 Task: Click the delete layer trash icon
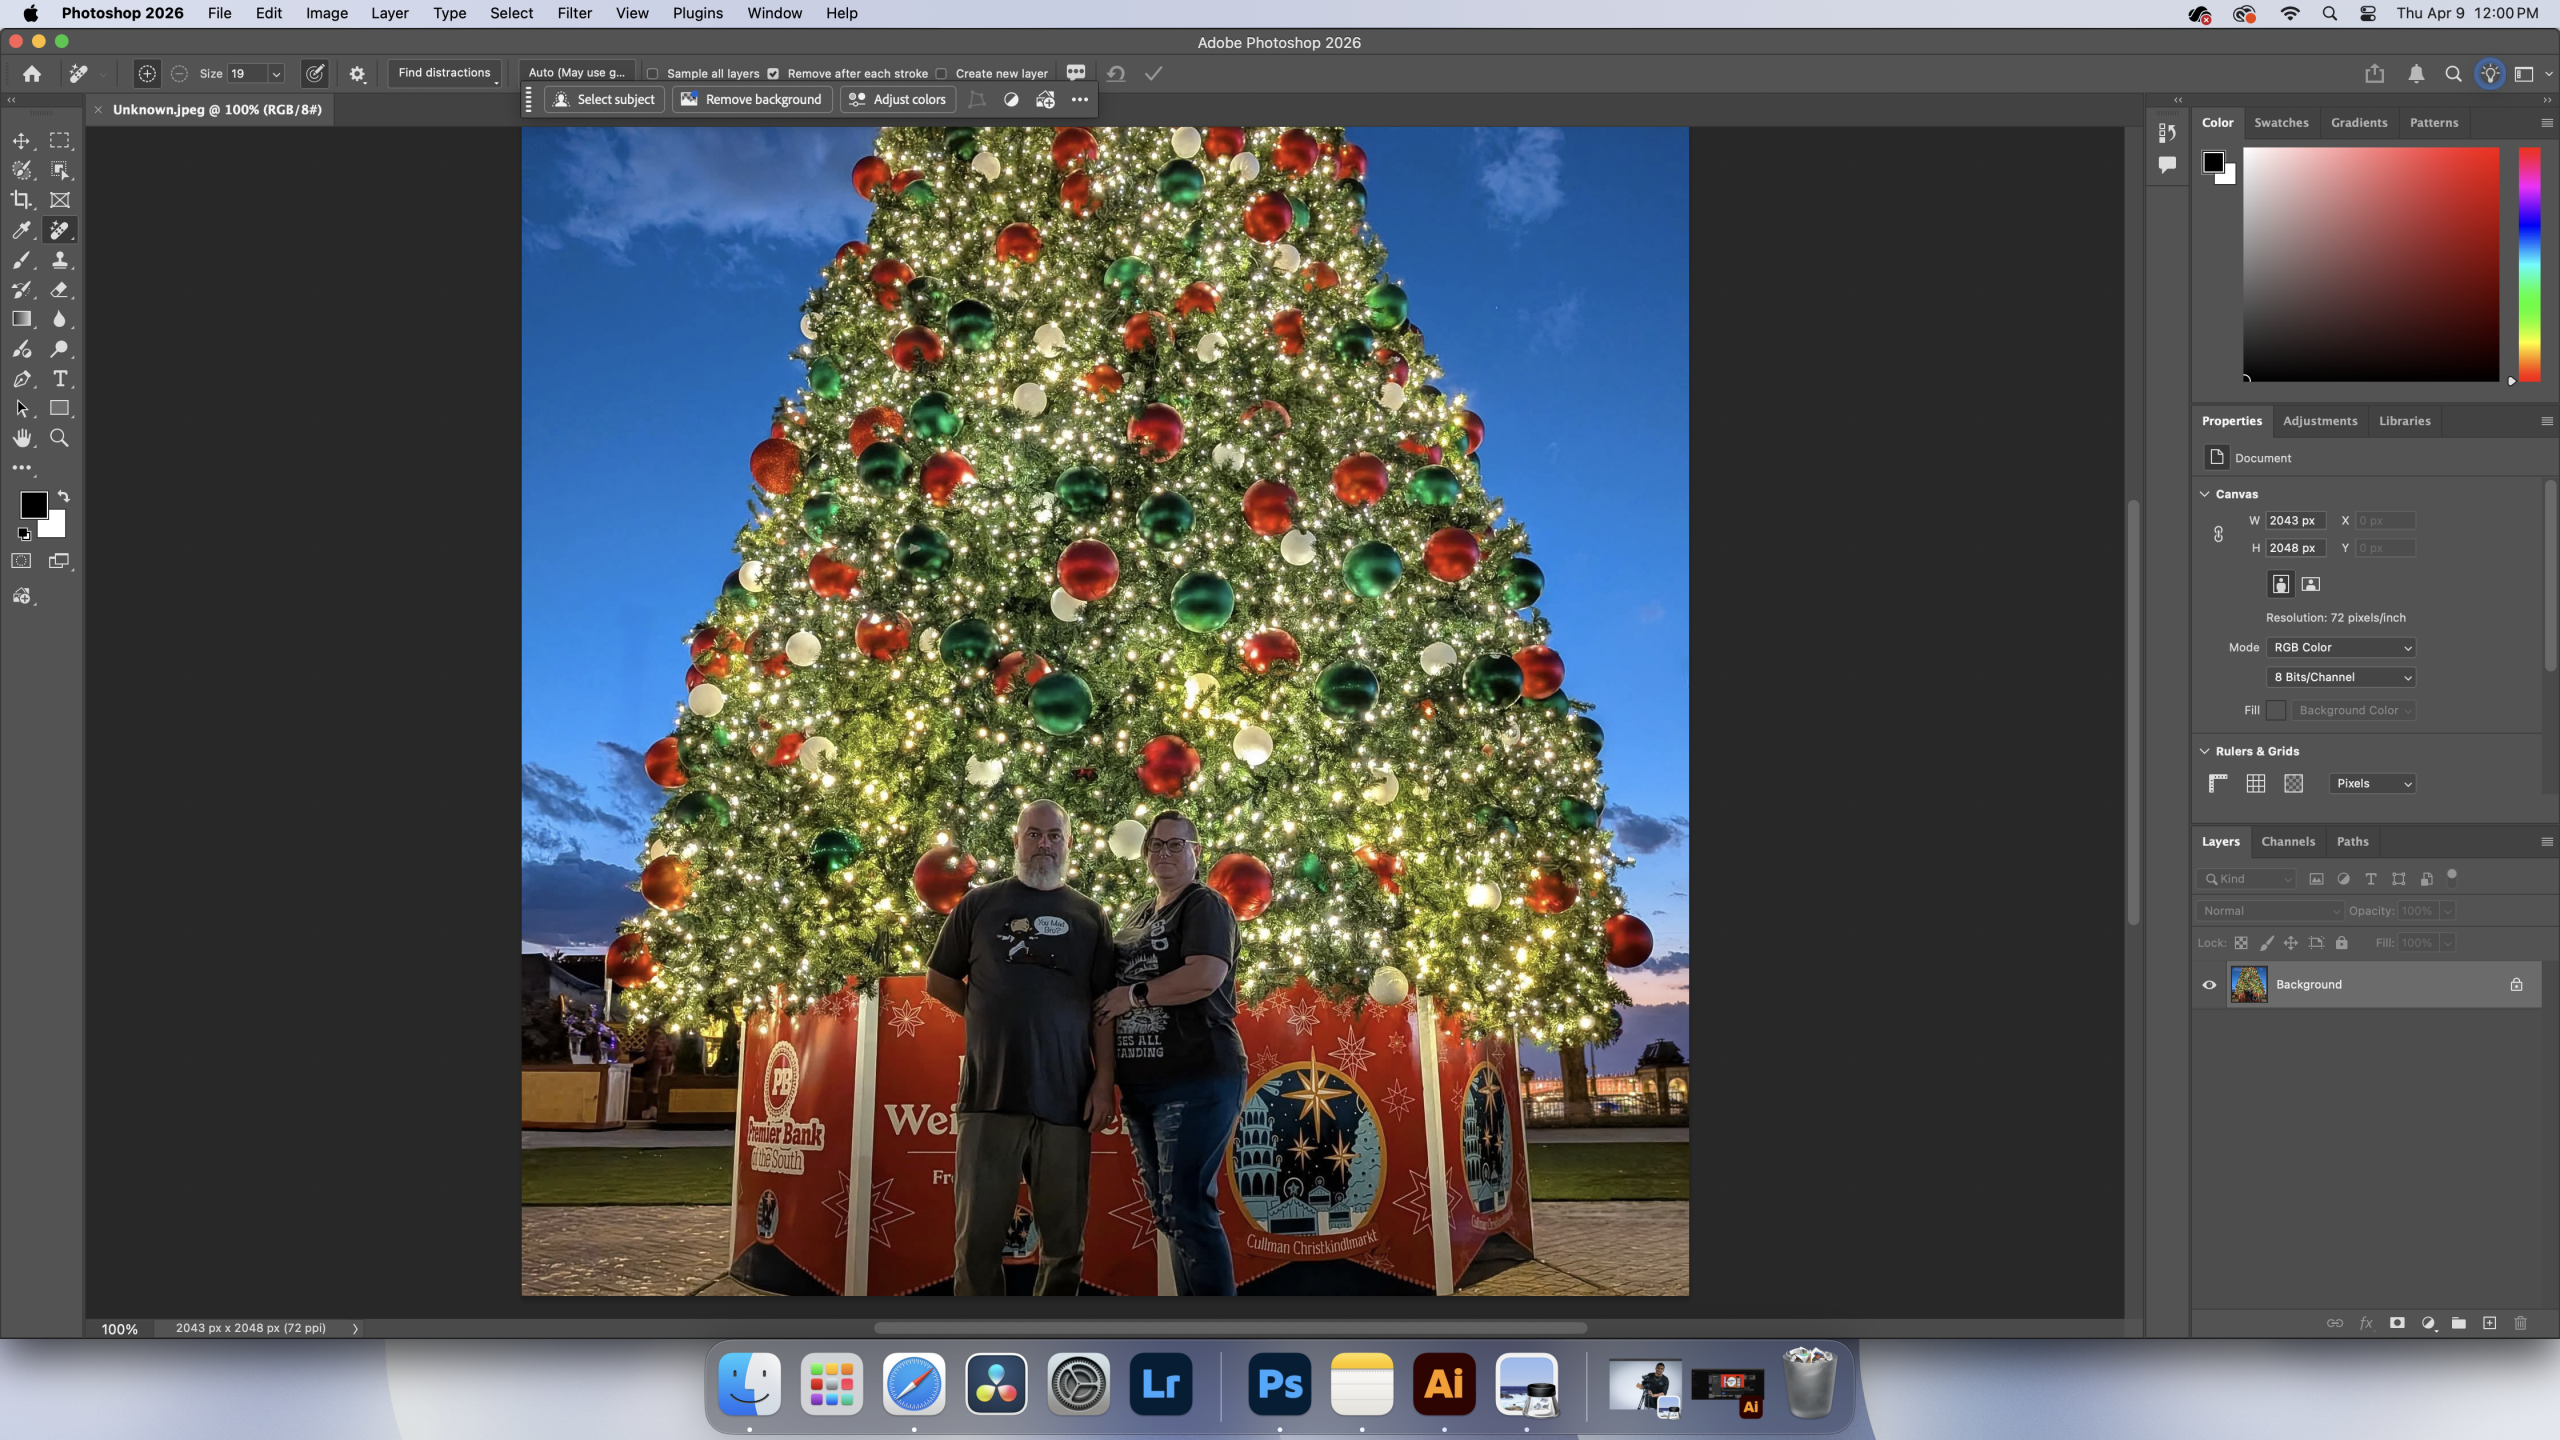(x=2520, y=1323)
